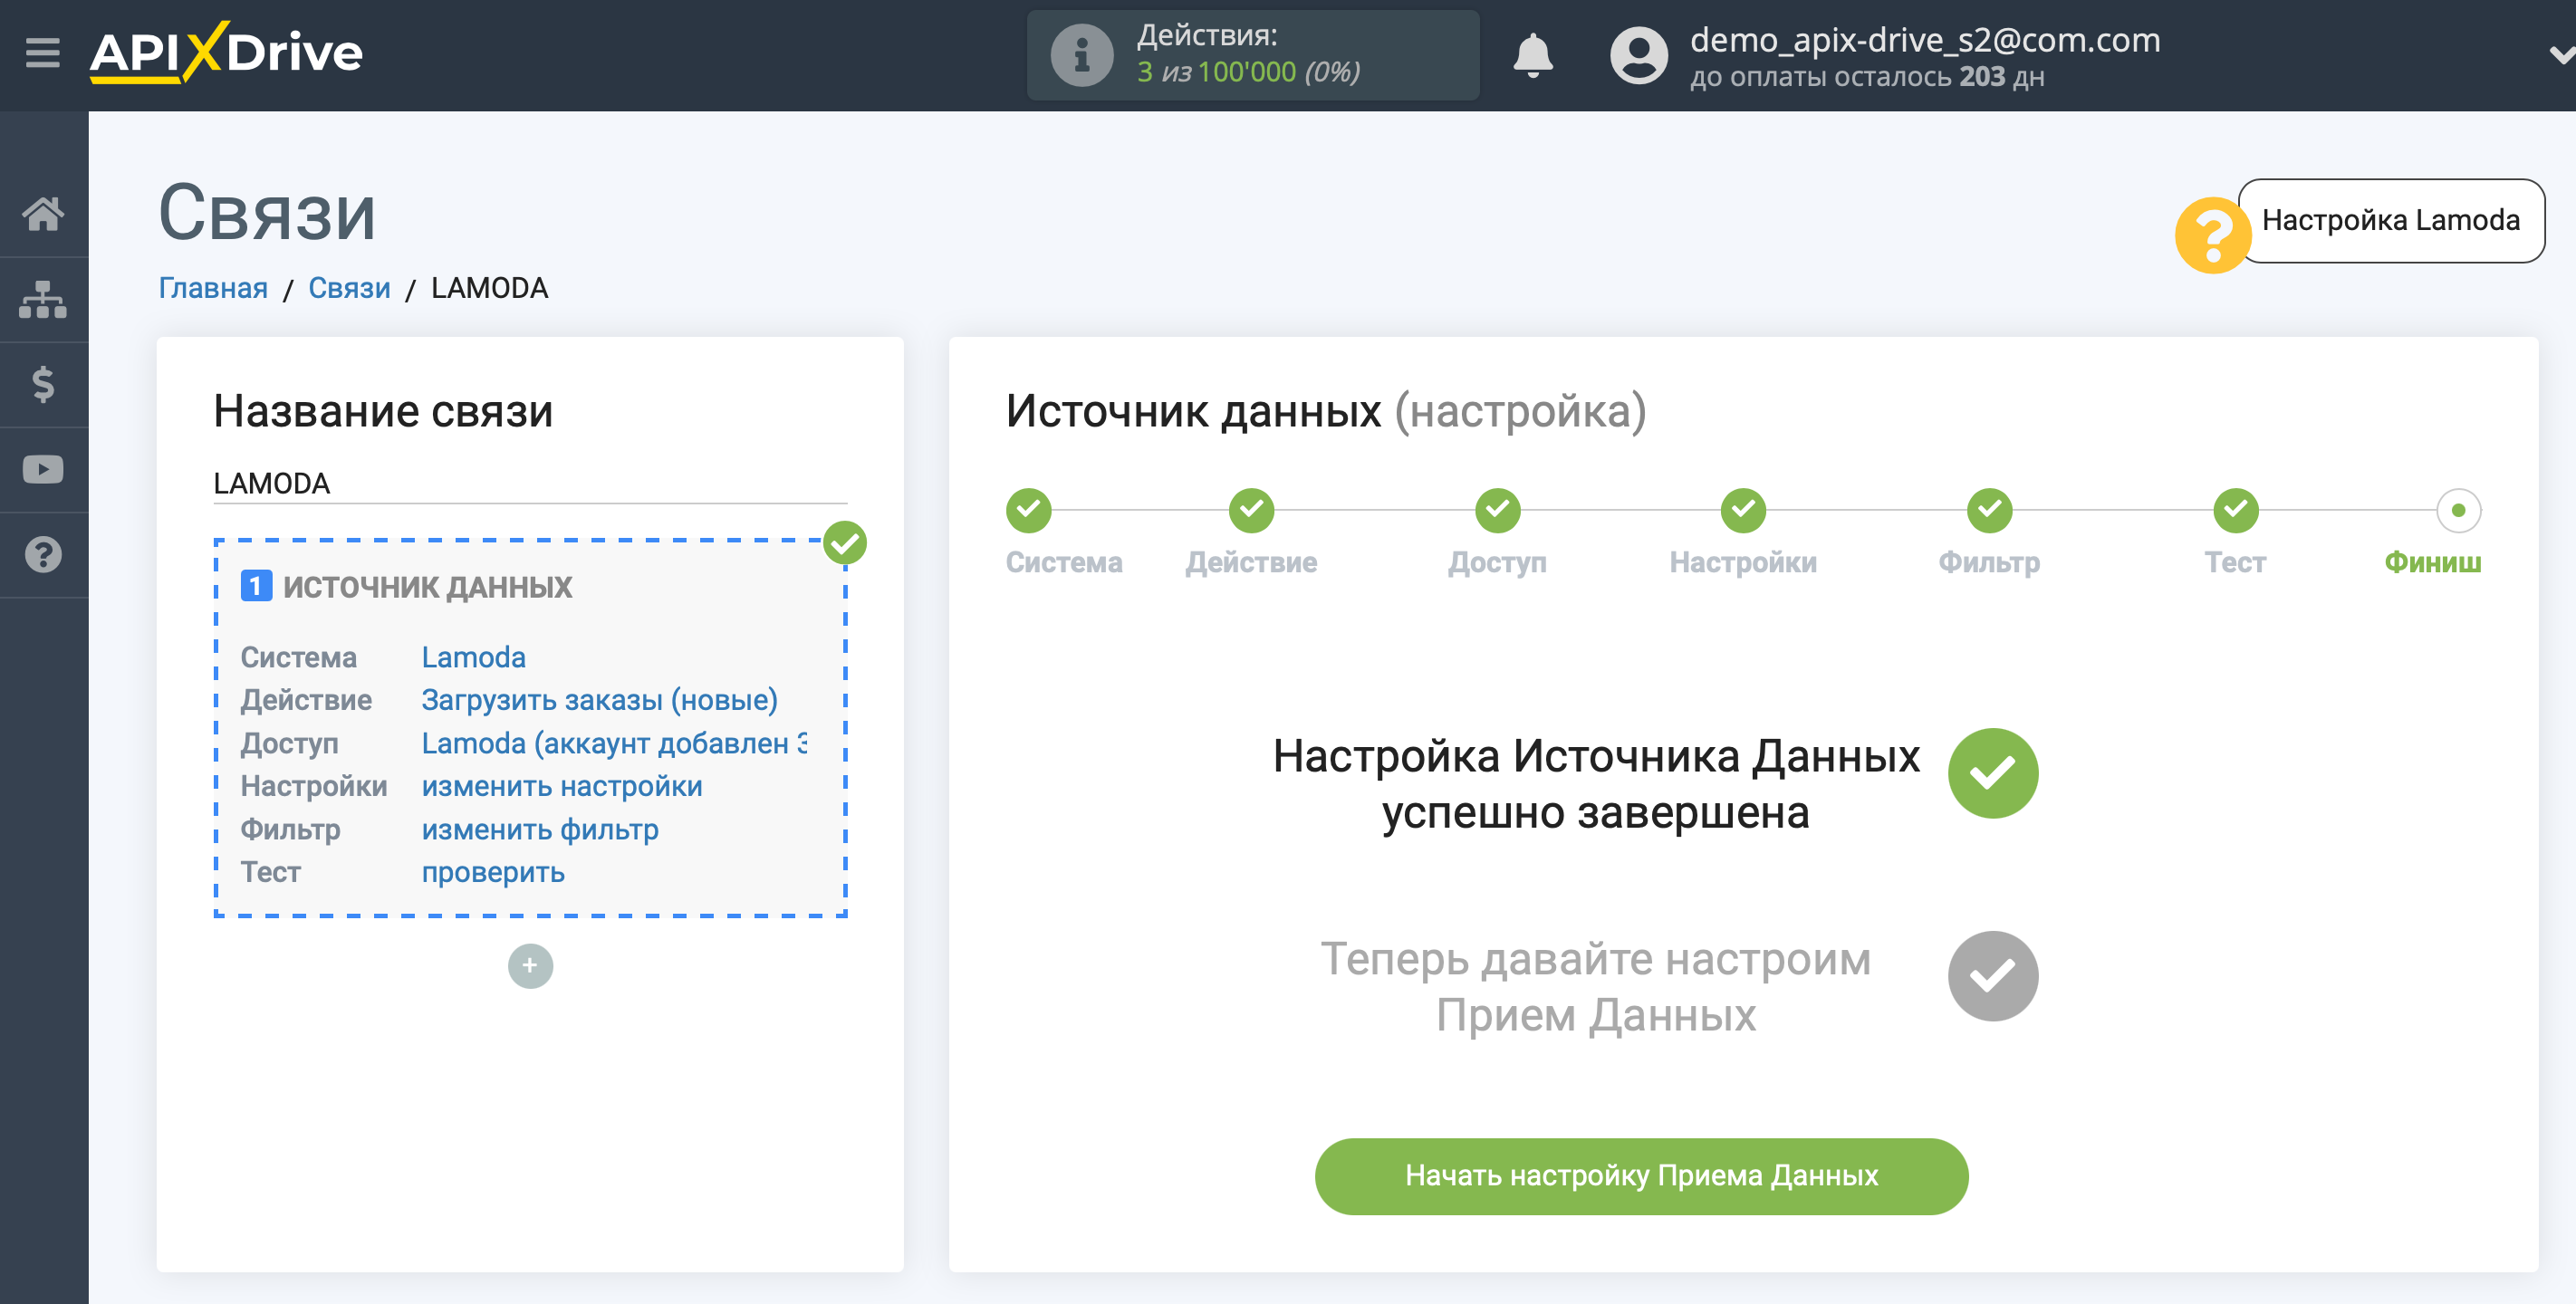Click large green success checkmark
The height and width of the screenshot is (1304, 2576).
[x=1993, y=773]
